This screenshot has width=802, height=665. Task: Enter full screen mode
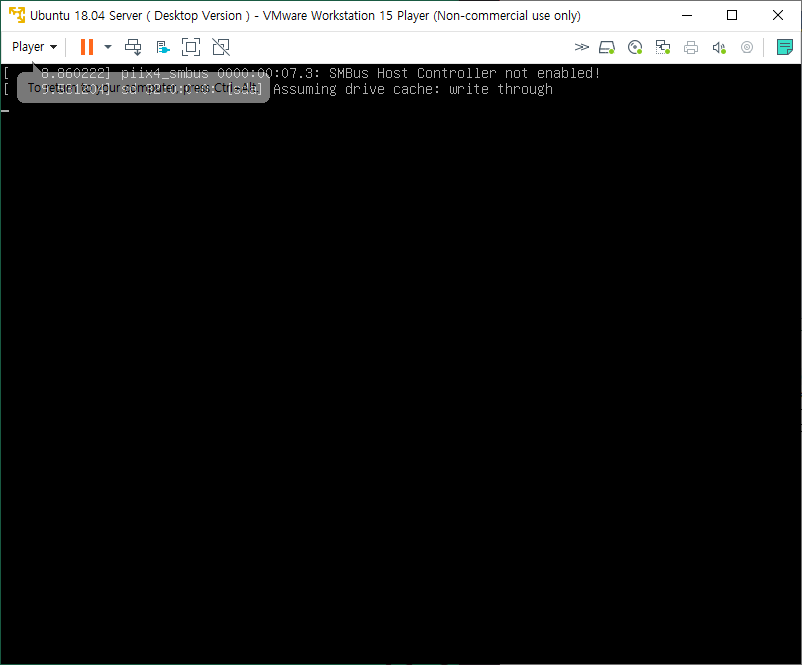point(191,47)
